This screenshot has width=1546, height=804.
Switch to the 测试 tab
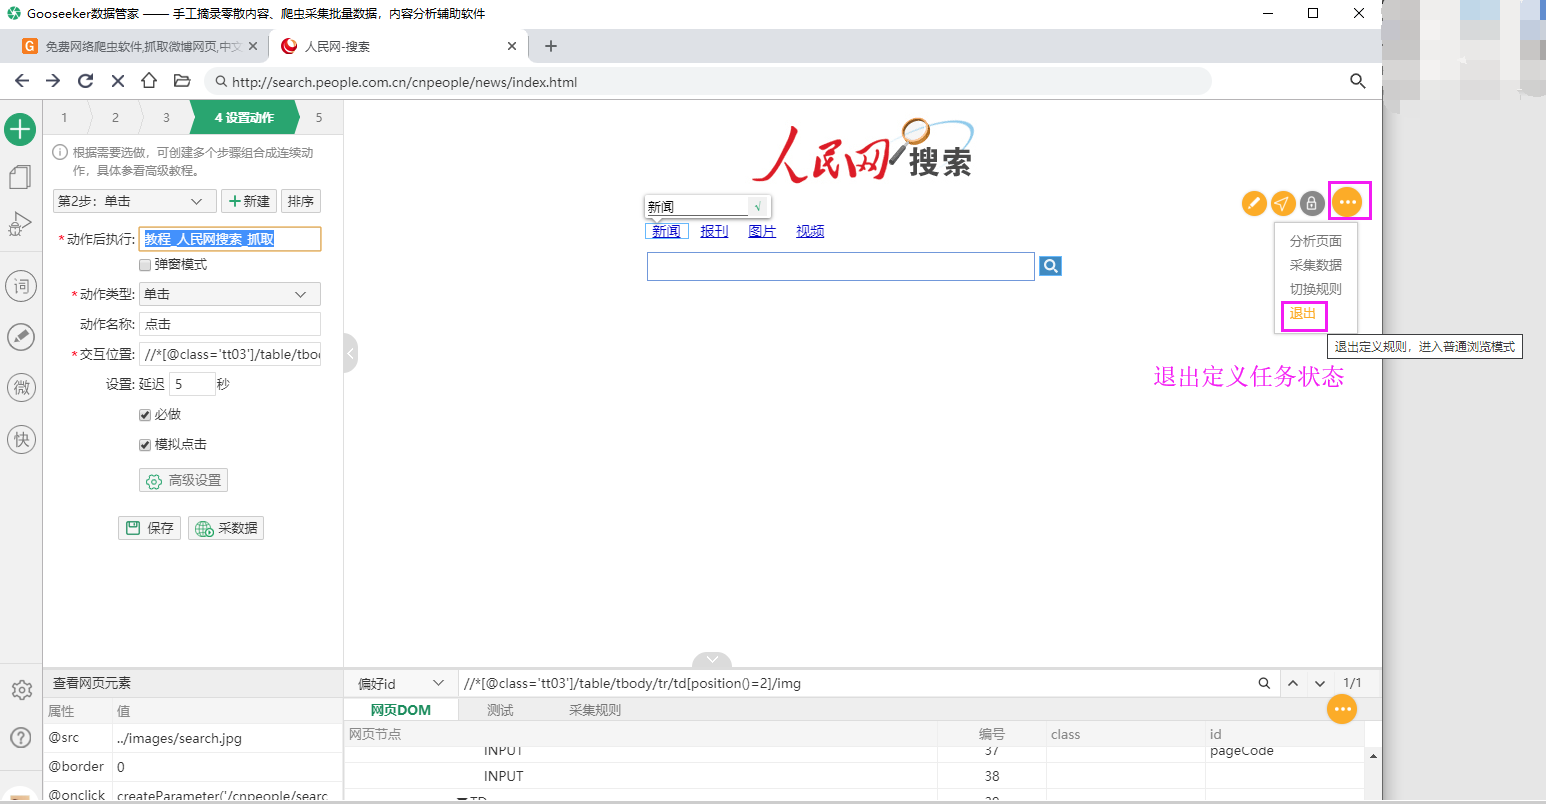(500, 710)
